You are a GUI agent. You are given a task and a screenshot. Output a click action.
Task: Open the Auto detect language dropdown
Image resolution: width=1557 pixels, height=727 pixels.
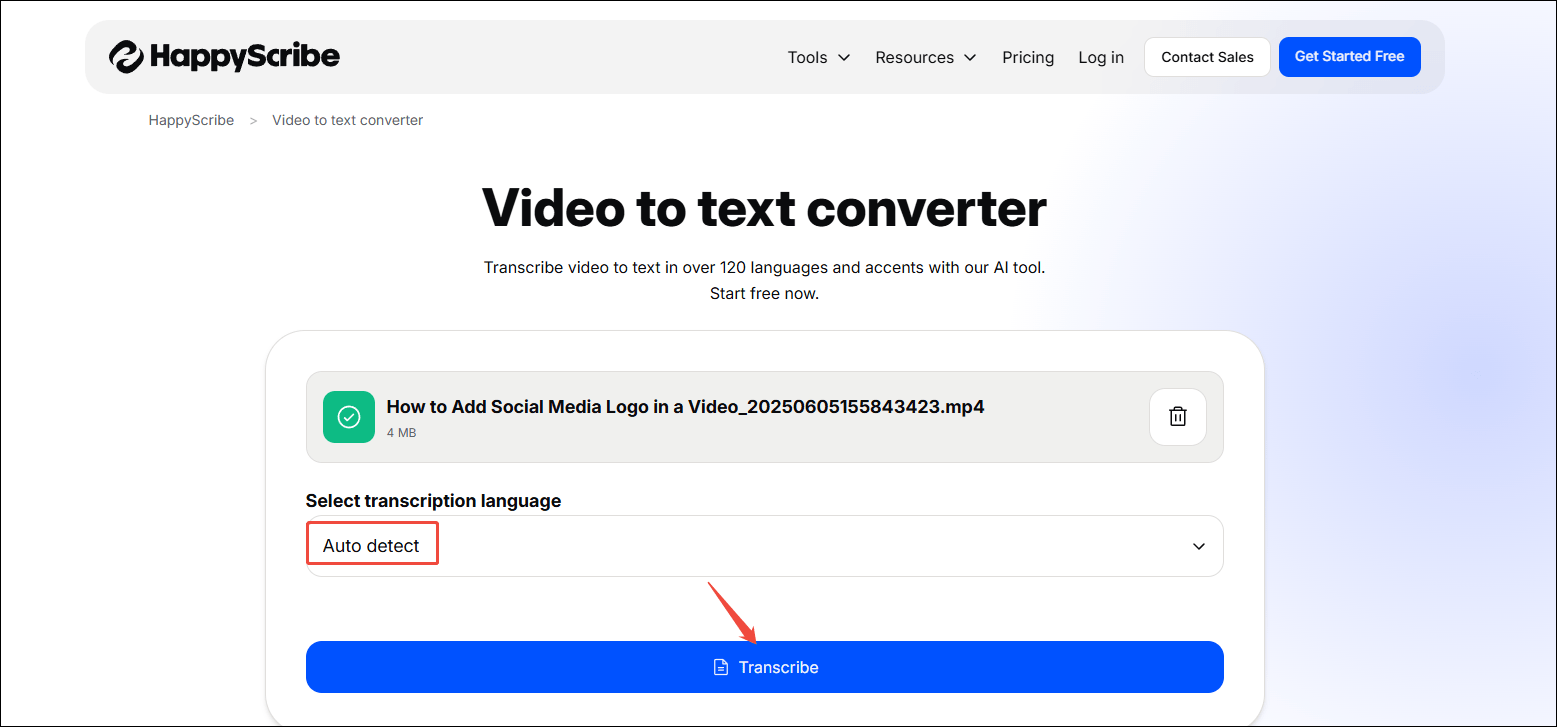(x=764, y=546)
